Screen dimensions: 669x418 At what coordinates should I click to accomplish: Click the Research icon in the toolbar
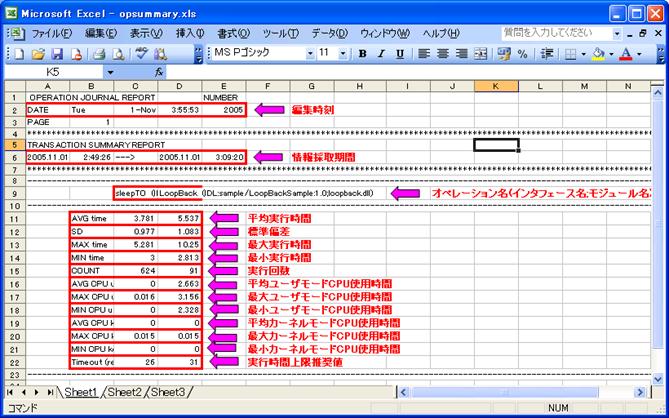(160, 54)
